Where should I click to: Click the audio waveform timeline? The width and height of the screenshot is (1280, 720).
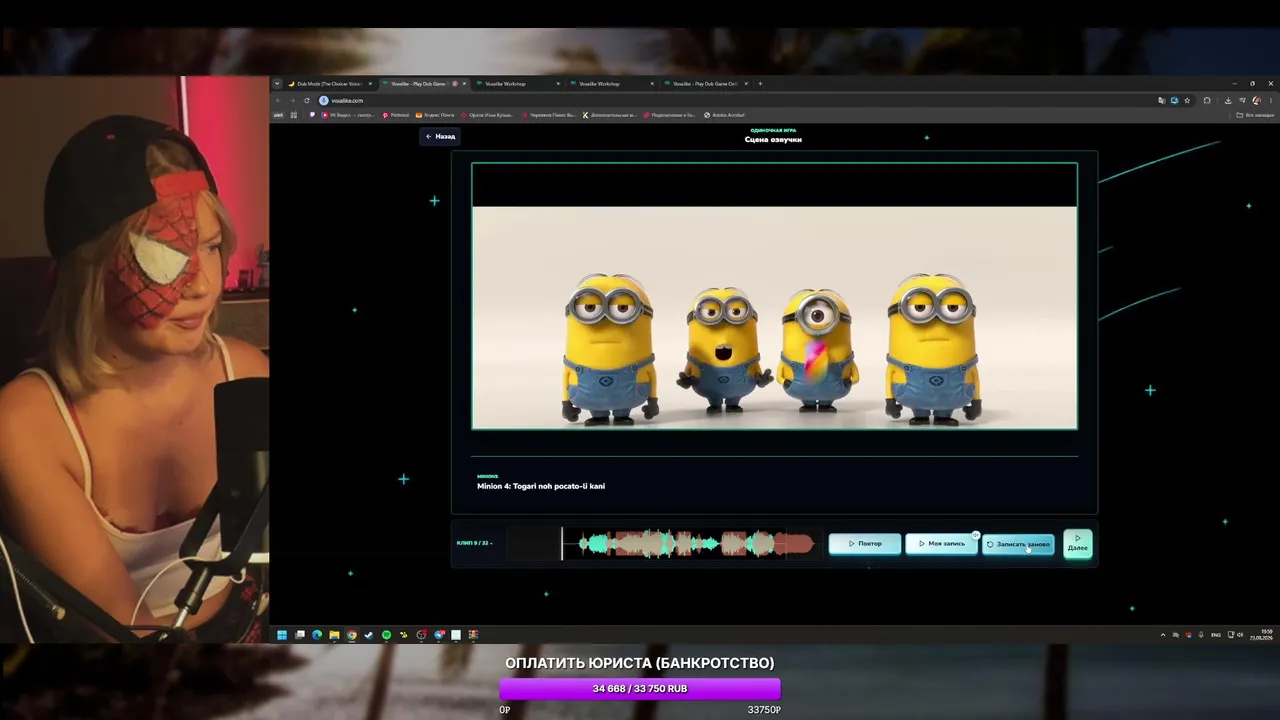(x=663, y=544)
